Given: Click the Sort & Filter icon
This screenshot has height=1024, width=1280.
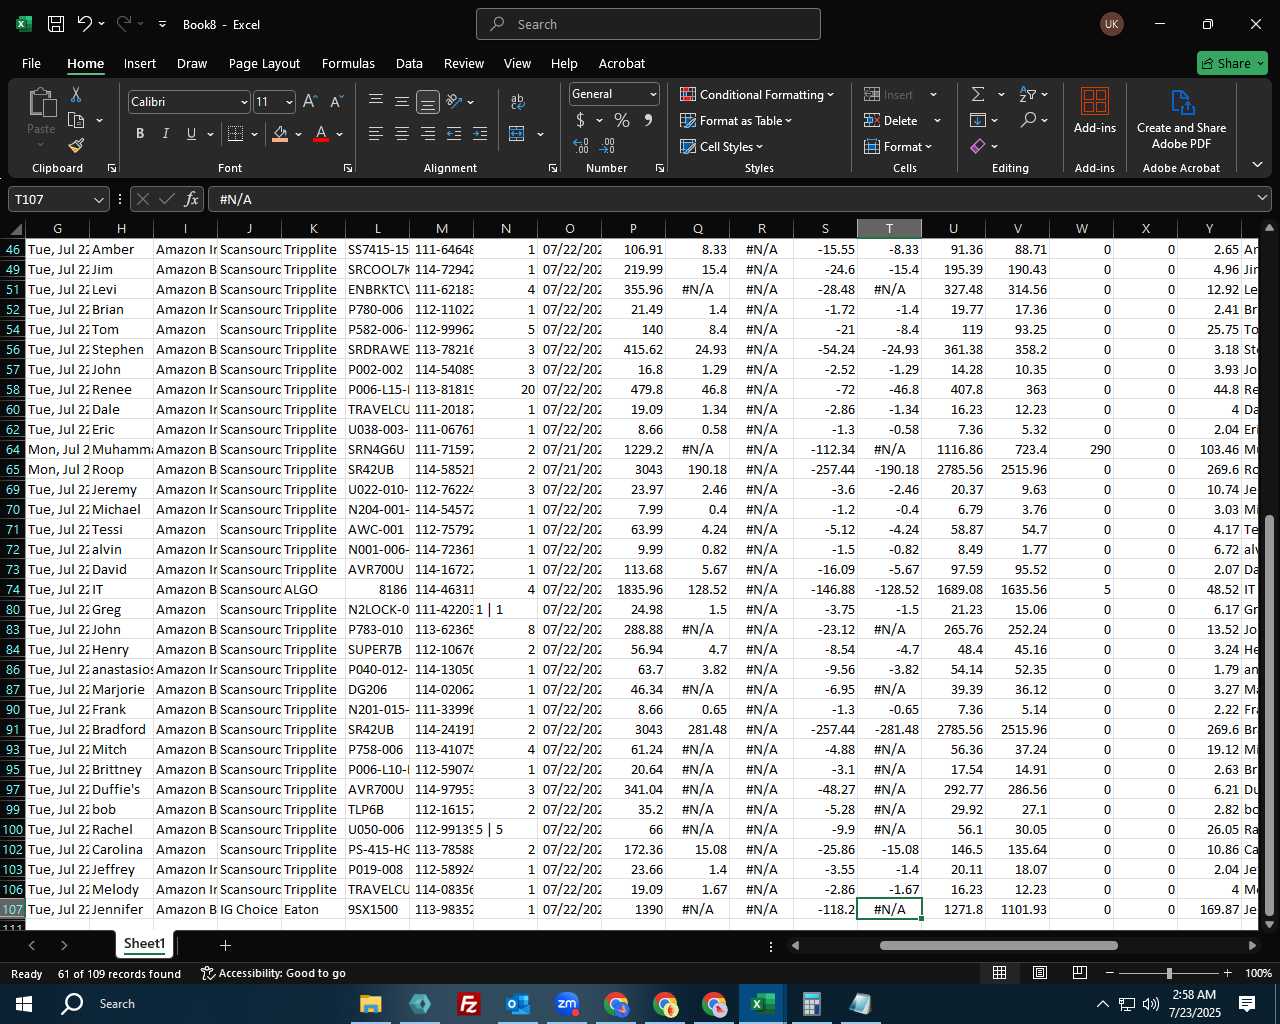Looking at the screenshot, I should tap(1028, 94).
